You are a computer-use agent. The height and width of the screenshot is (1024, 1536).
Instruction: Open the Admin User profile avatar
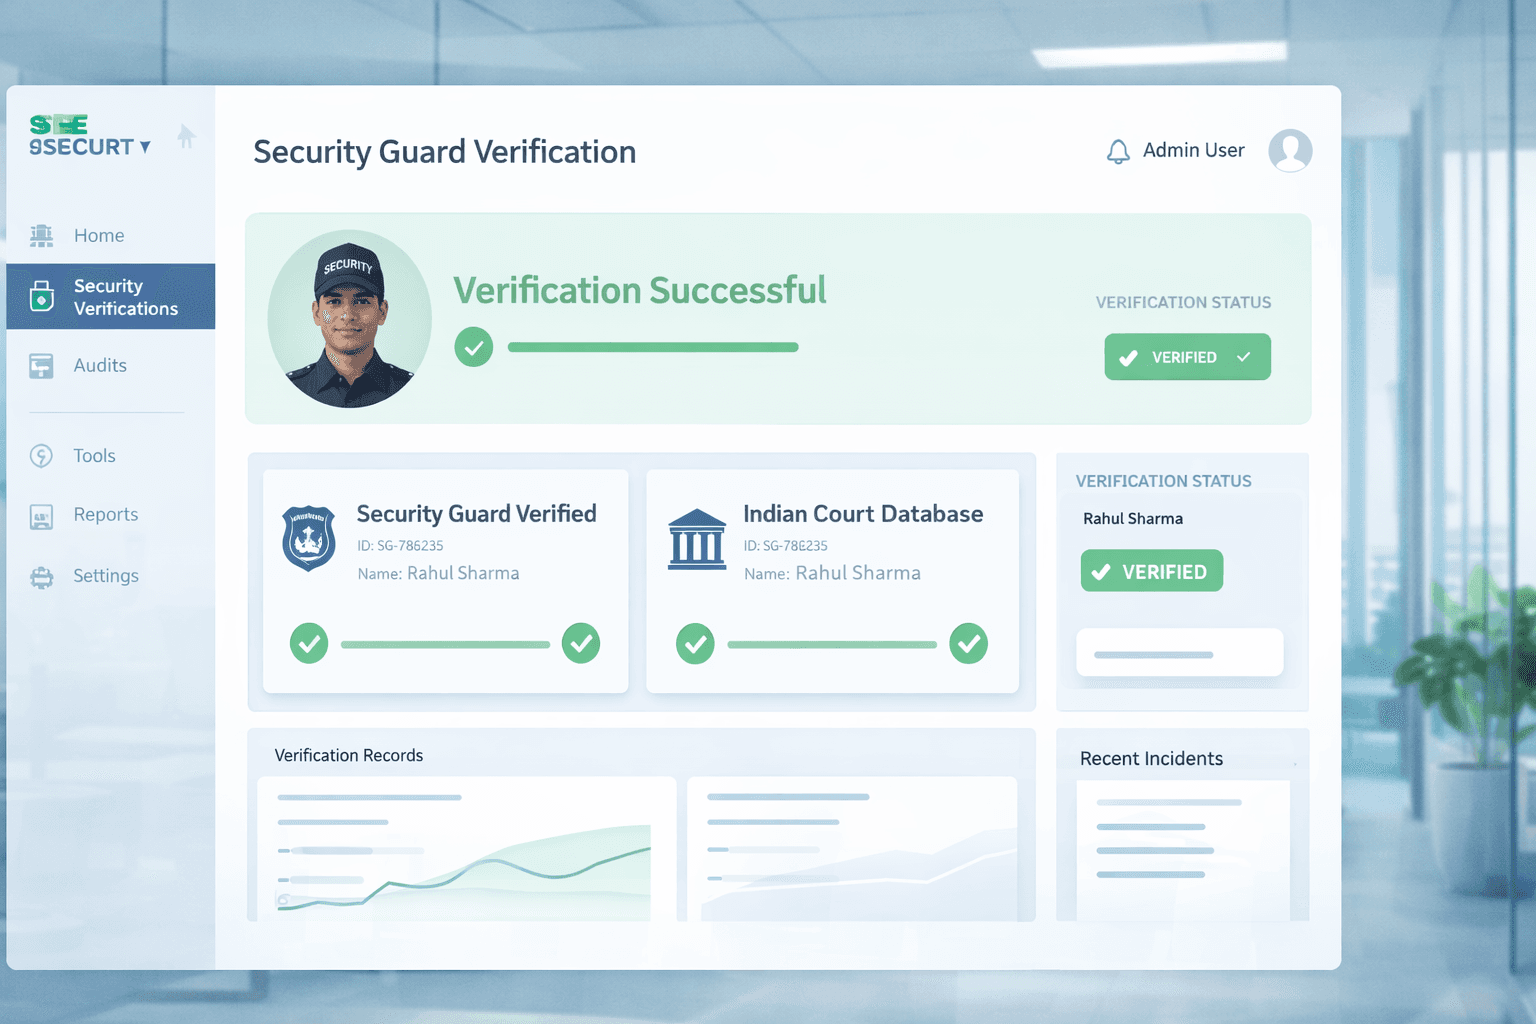(x=1290, y=150)
